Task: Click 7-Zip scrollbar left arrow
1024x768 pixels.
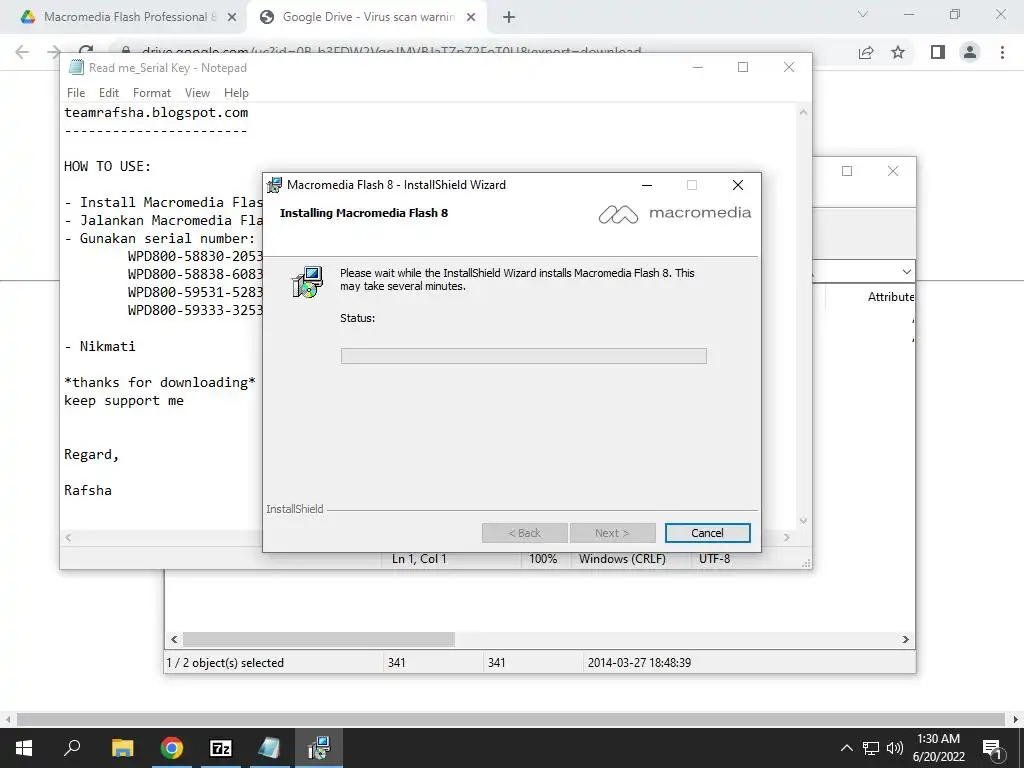Action: (x=174, y=639)
